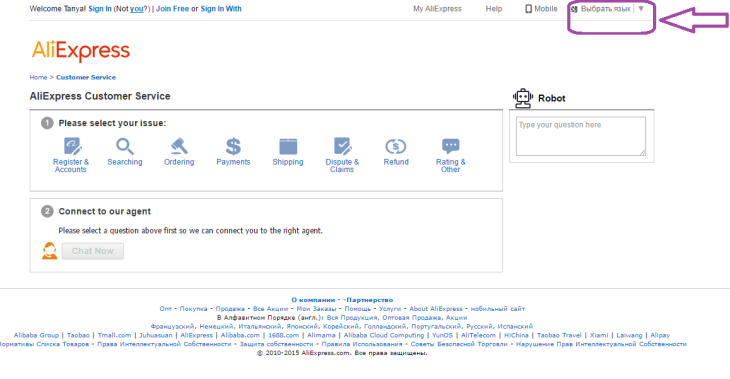730x379 pixels.
Task: Open Juhuasuan footer link
Action: click(156, 335)
